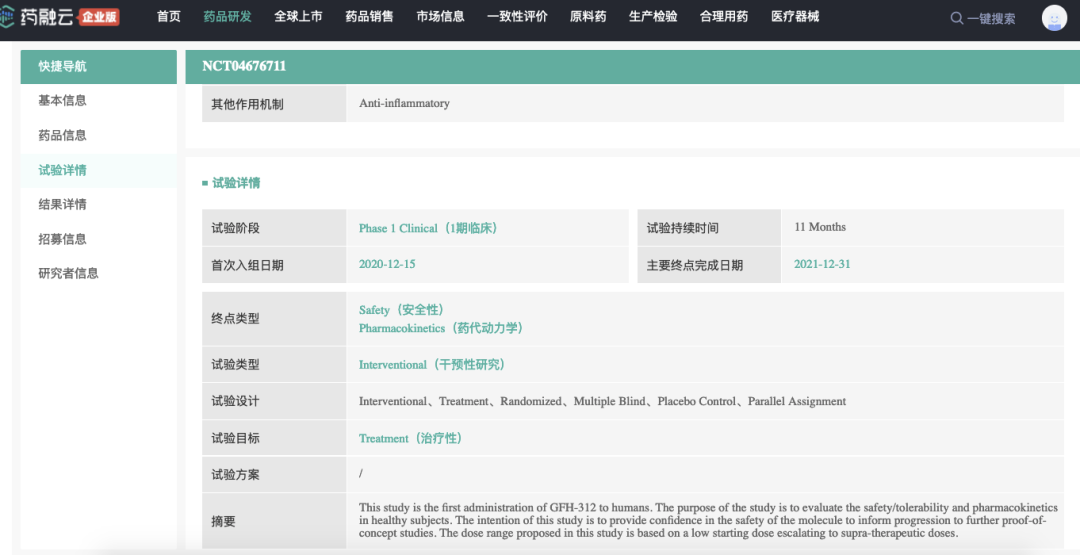
Task: Jump to 基本信息 in quick navigation
Action: tap(62, 101)
